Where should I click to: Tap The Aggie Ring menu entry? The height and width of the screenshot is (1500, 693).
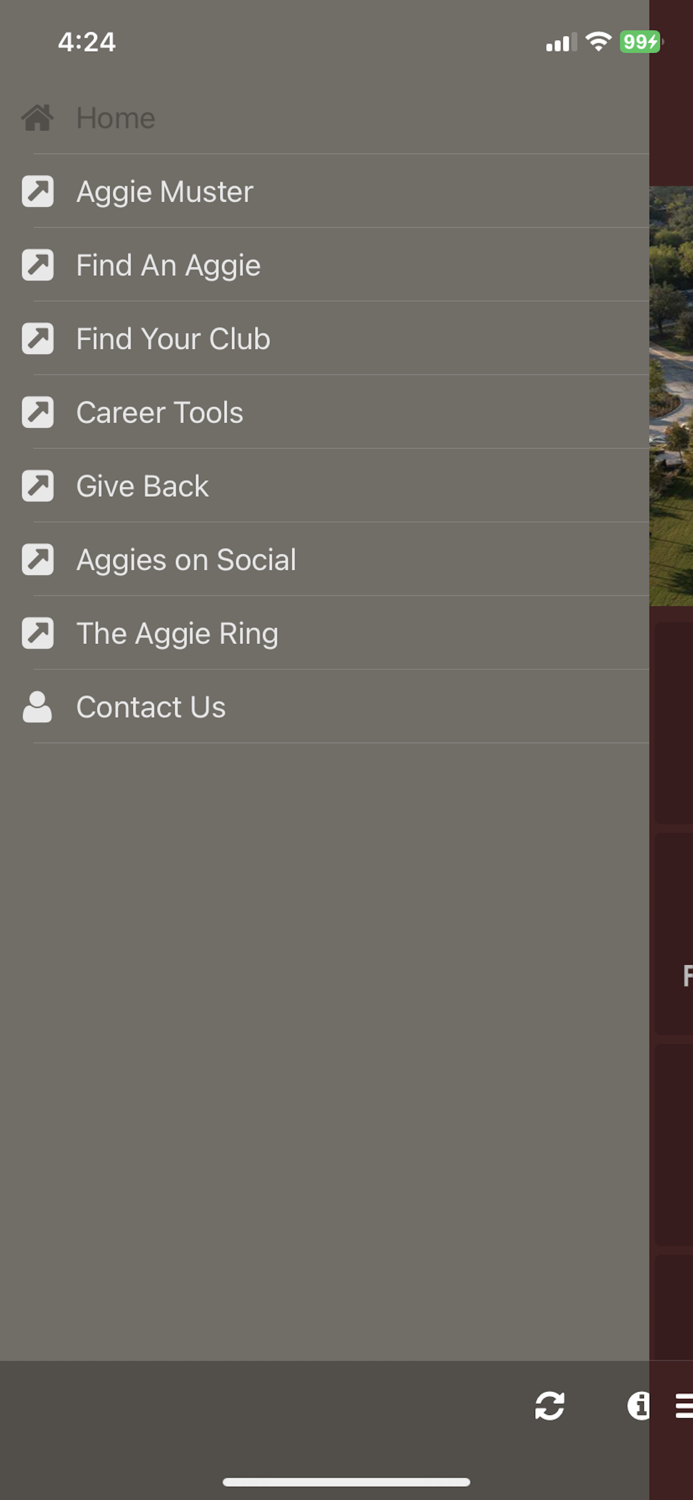(x=177, y=632)
